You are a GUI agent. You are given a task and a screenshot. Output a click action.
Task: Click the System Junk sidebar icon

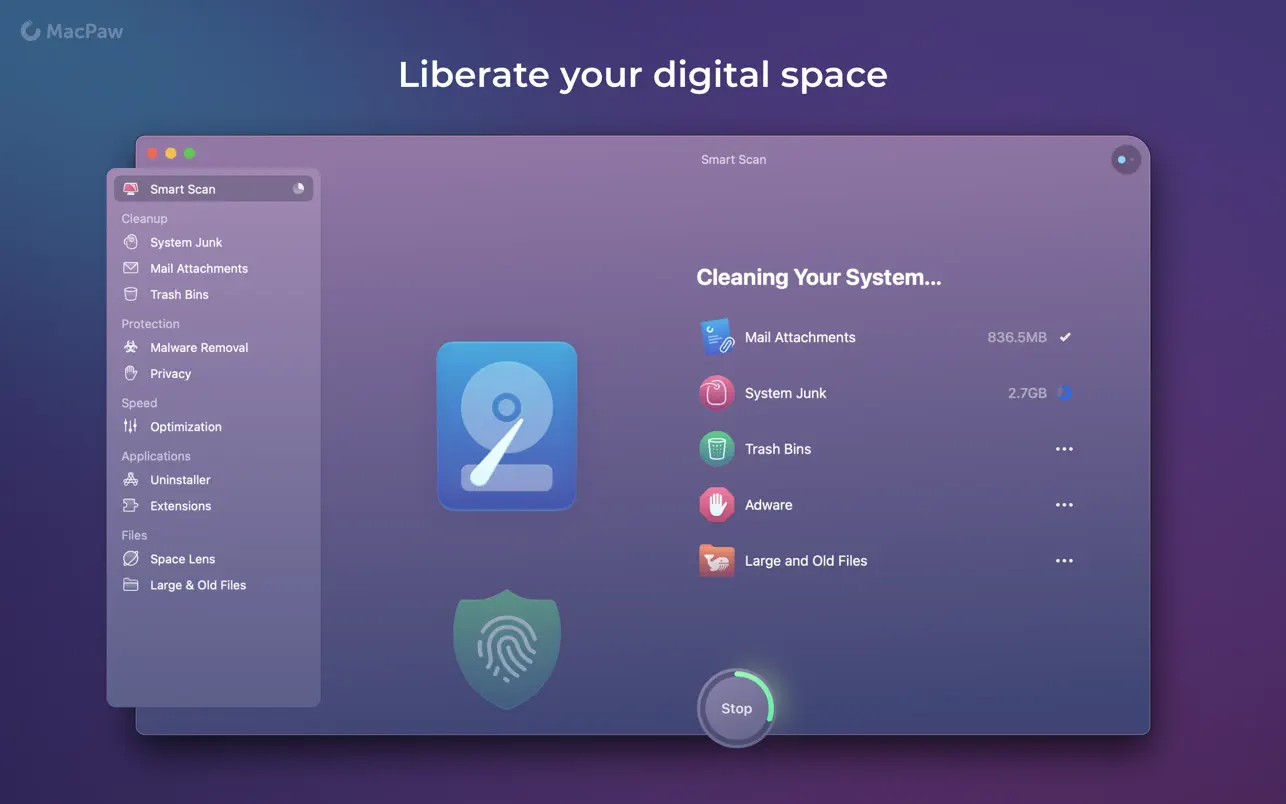[x=131, y=242]
